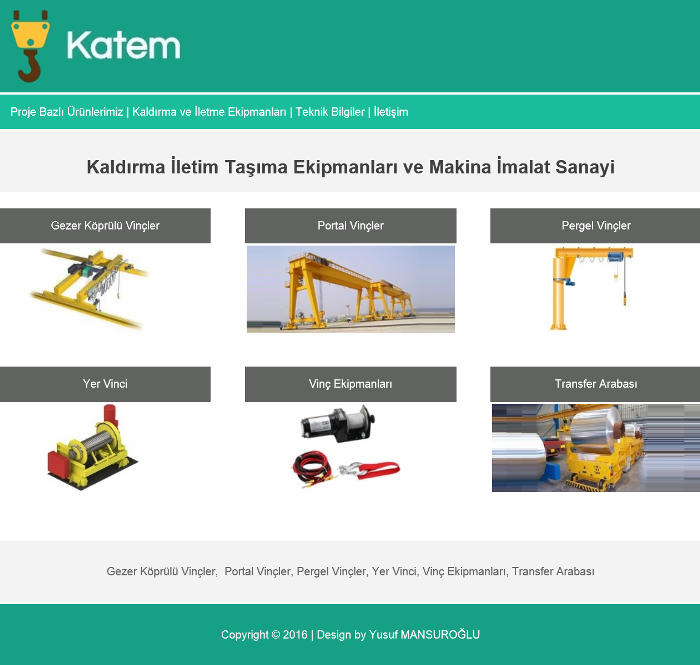Select the Transfer Arabası category header
This screenshot has height=665, width=700.
coord(595,384)
